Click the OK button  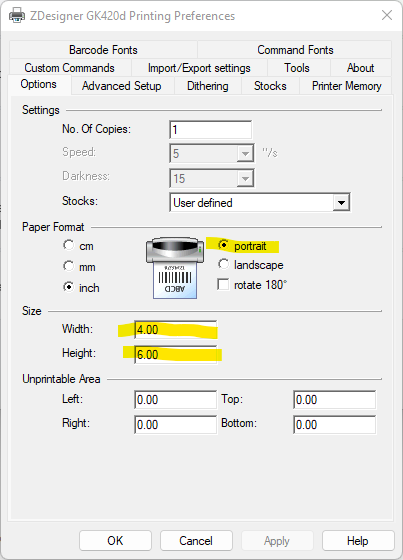pos(115,541)
